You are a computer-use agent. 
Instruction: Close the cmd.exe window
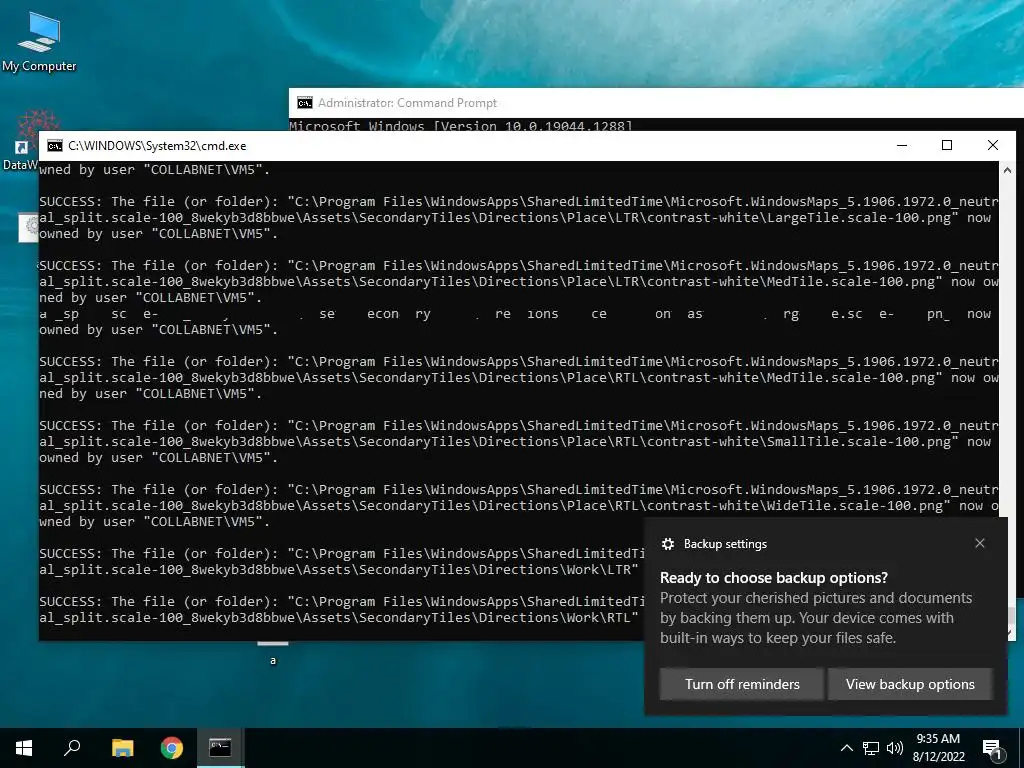point(993,146)
